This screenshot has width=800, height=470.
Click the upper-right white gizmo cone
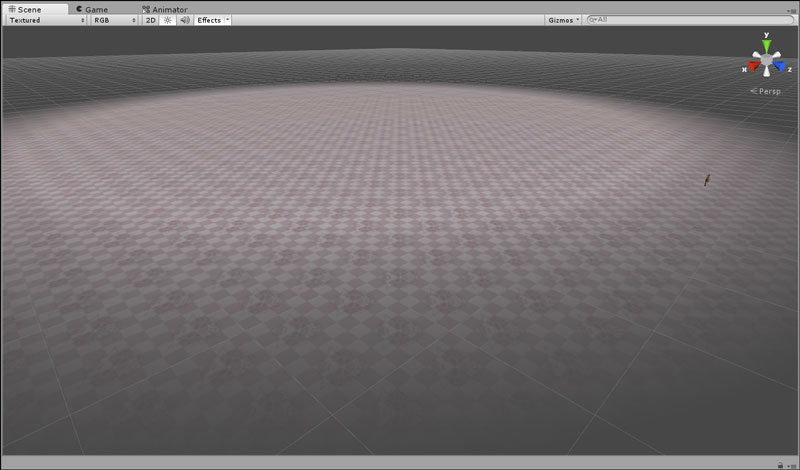776,55
